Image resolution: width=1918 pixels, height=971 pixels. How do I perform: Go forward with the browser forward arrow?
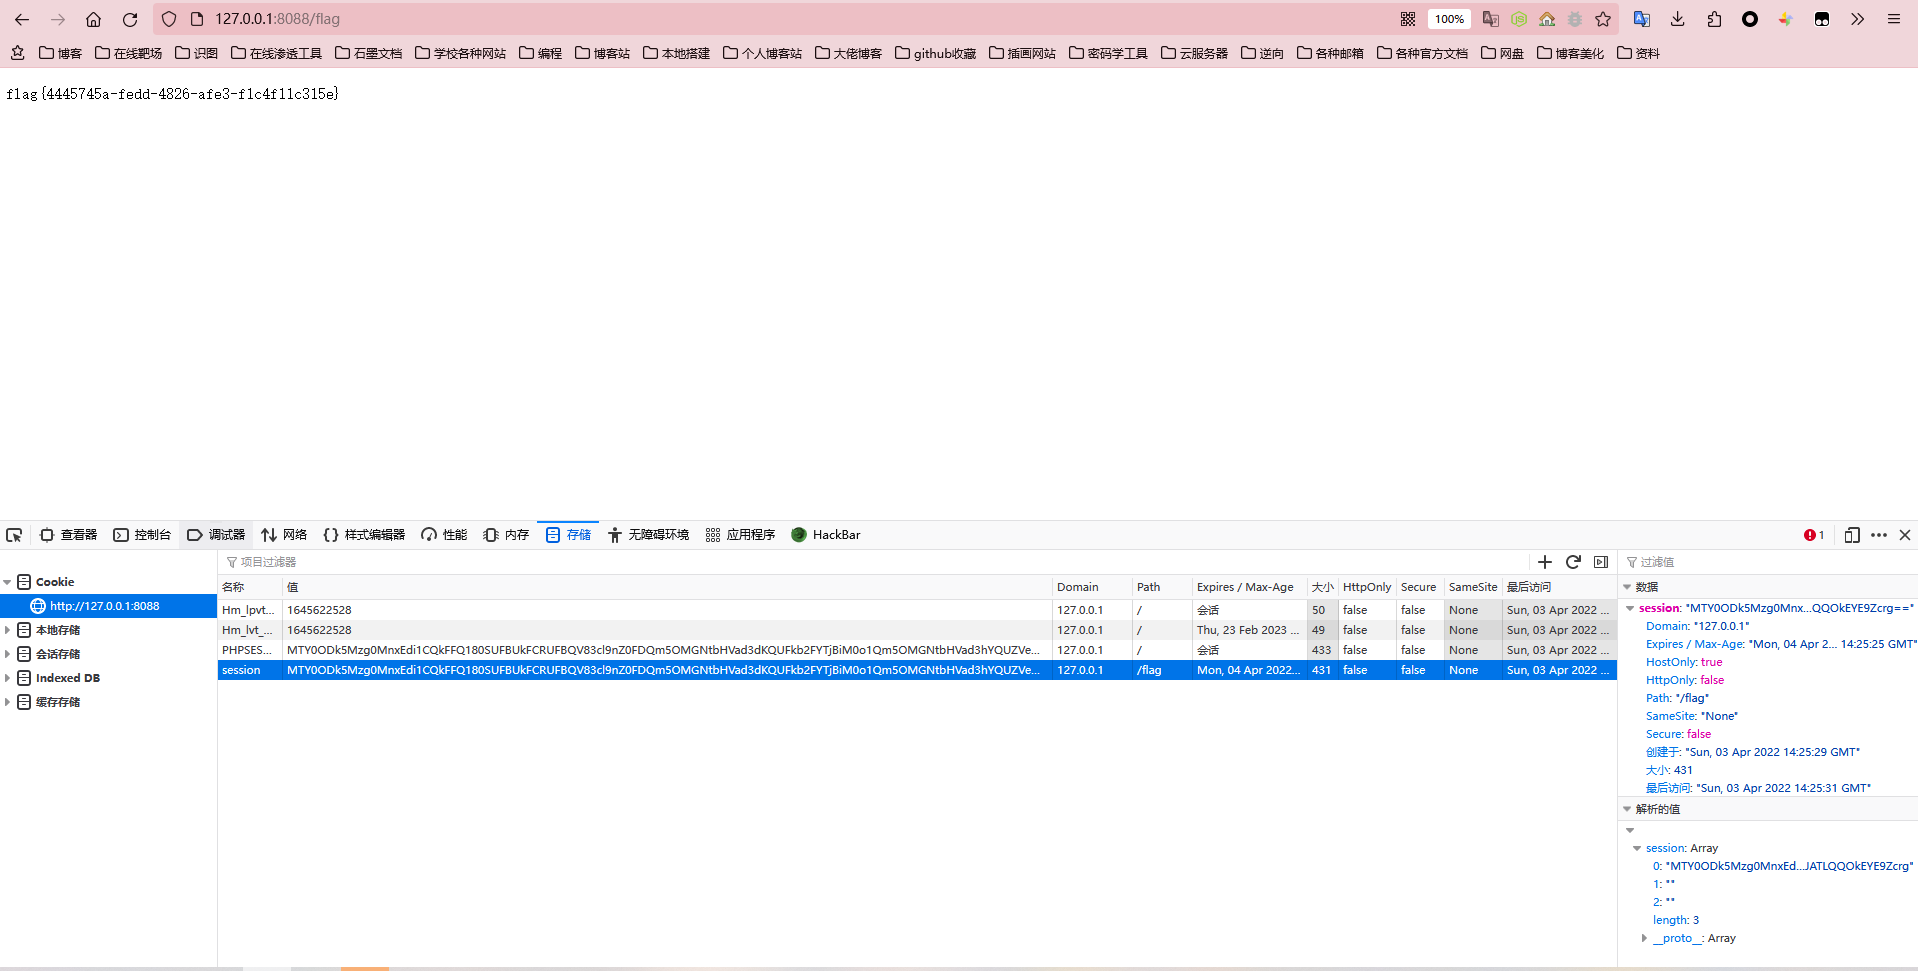pos(58,19)
